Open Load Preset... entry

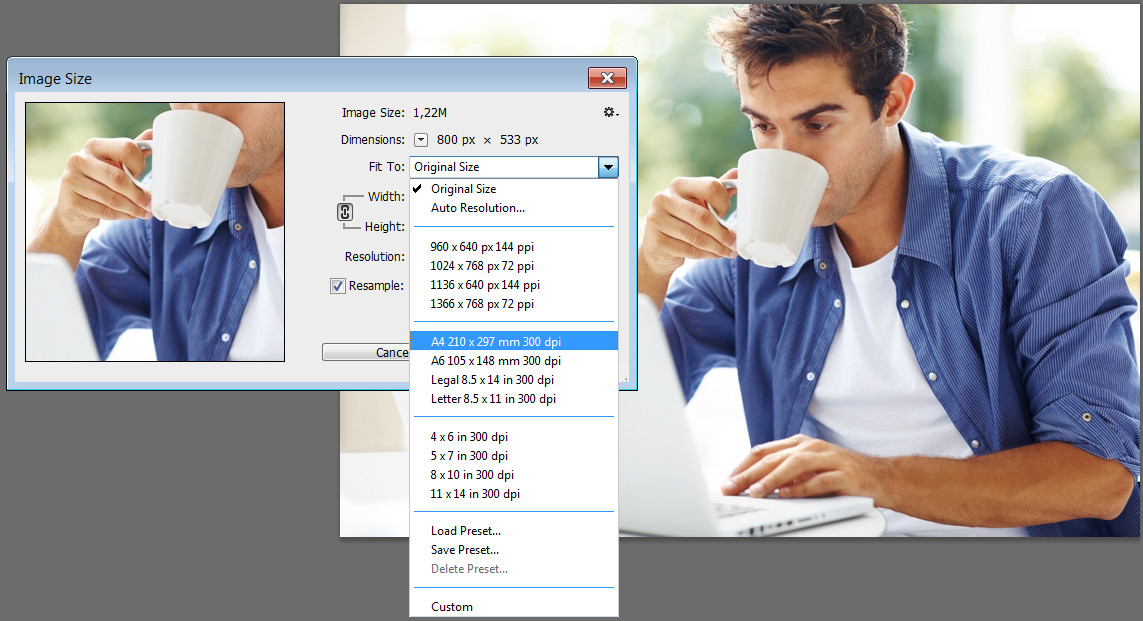pyautogui.click(x=514, y=531)
